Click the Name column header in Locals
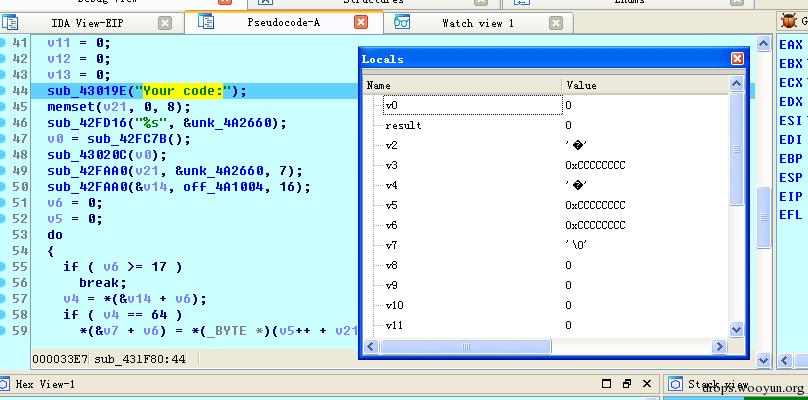 pos(463,85)
